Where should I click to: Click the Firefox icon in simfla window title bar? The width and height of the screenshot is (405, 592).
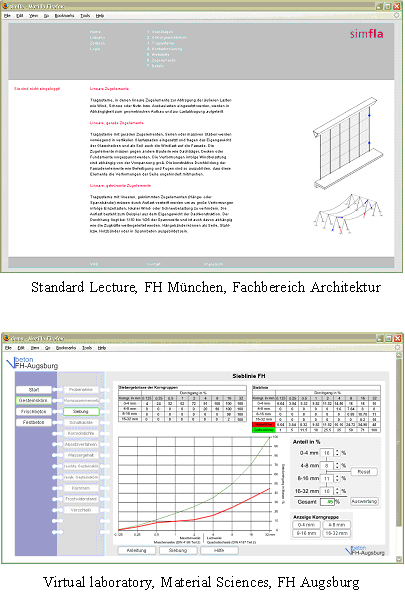(x=5, y=6)
